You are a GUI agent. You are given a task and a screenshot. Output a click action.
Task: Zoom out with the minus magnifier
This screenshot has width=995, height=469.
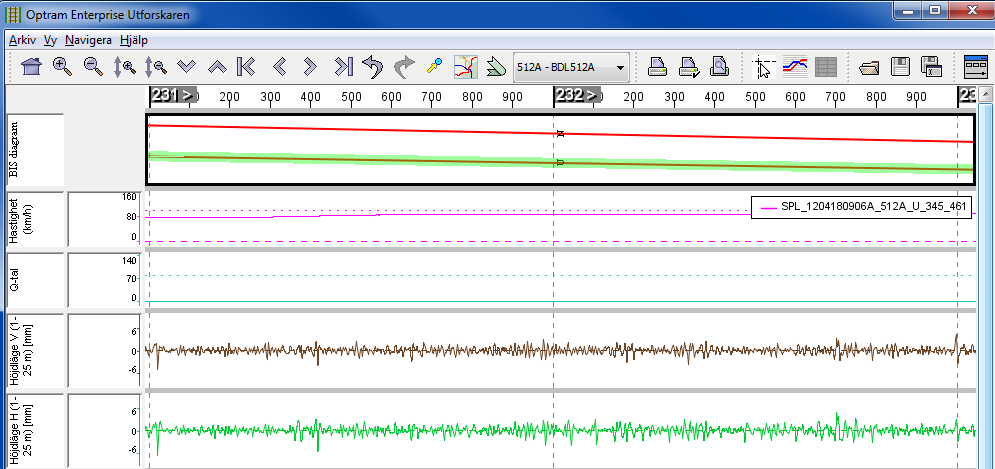pos(94,67)
